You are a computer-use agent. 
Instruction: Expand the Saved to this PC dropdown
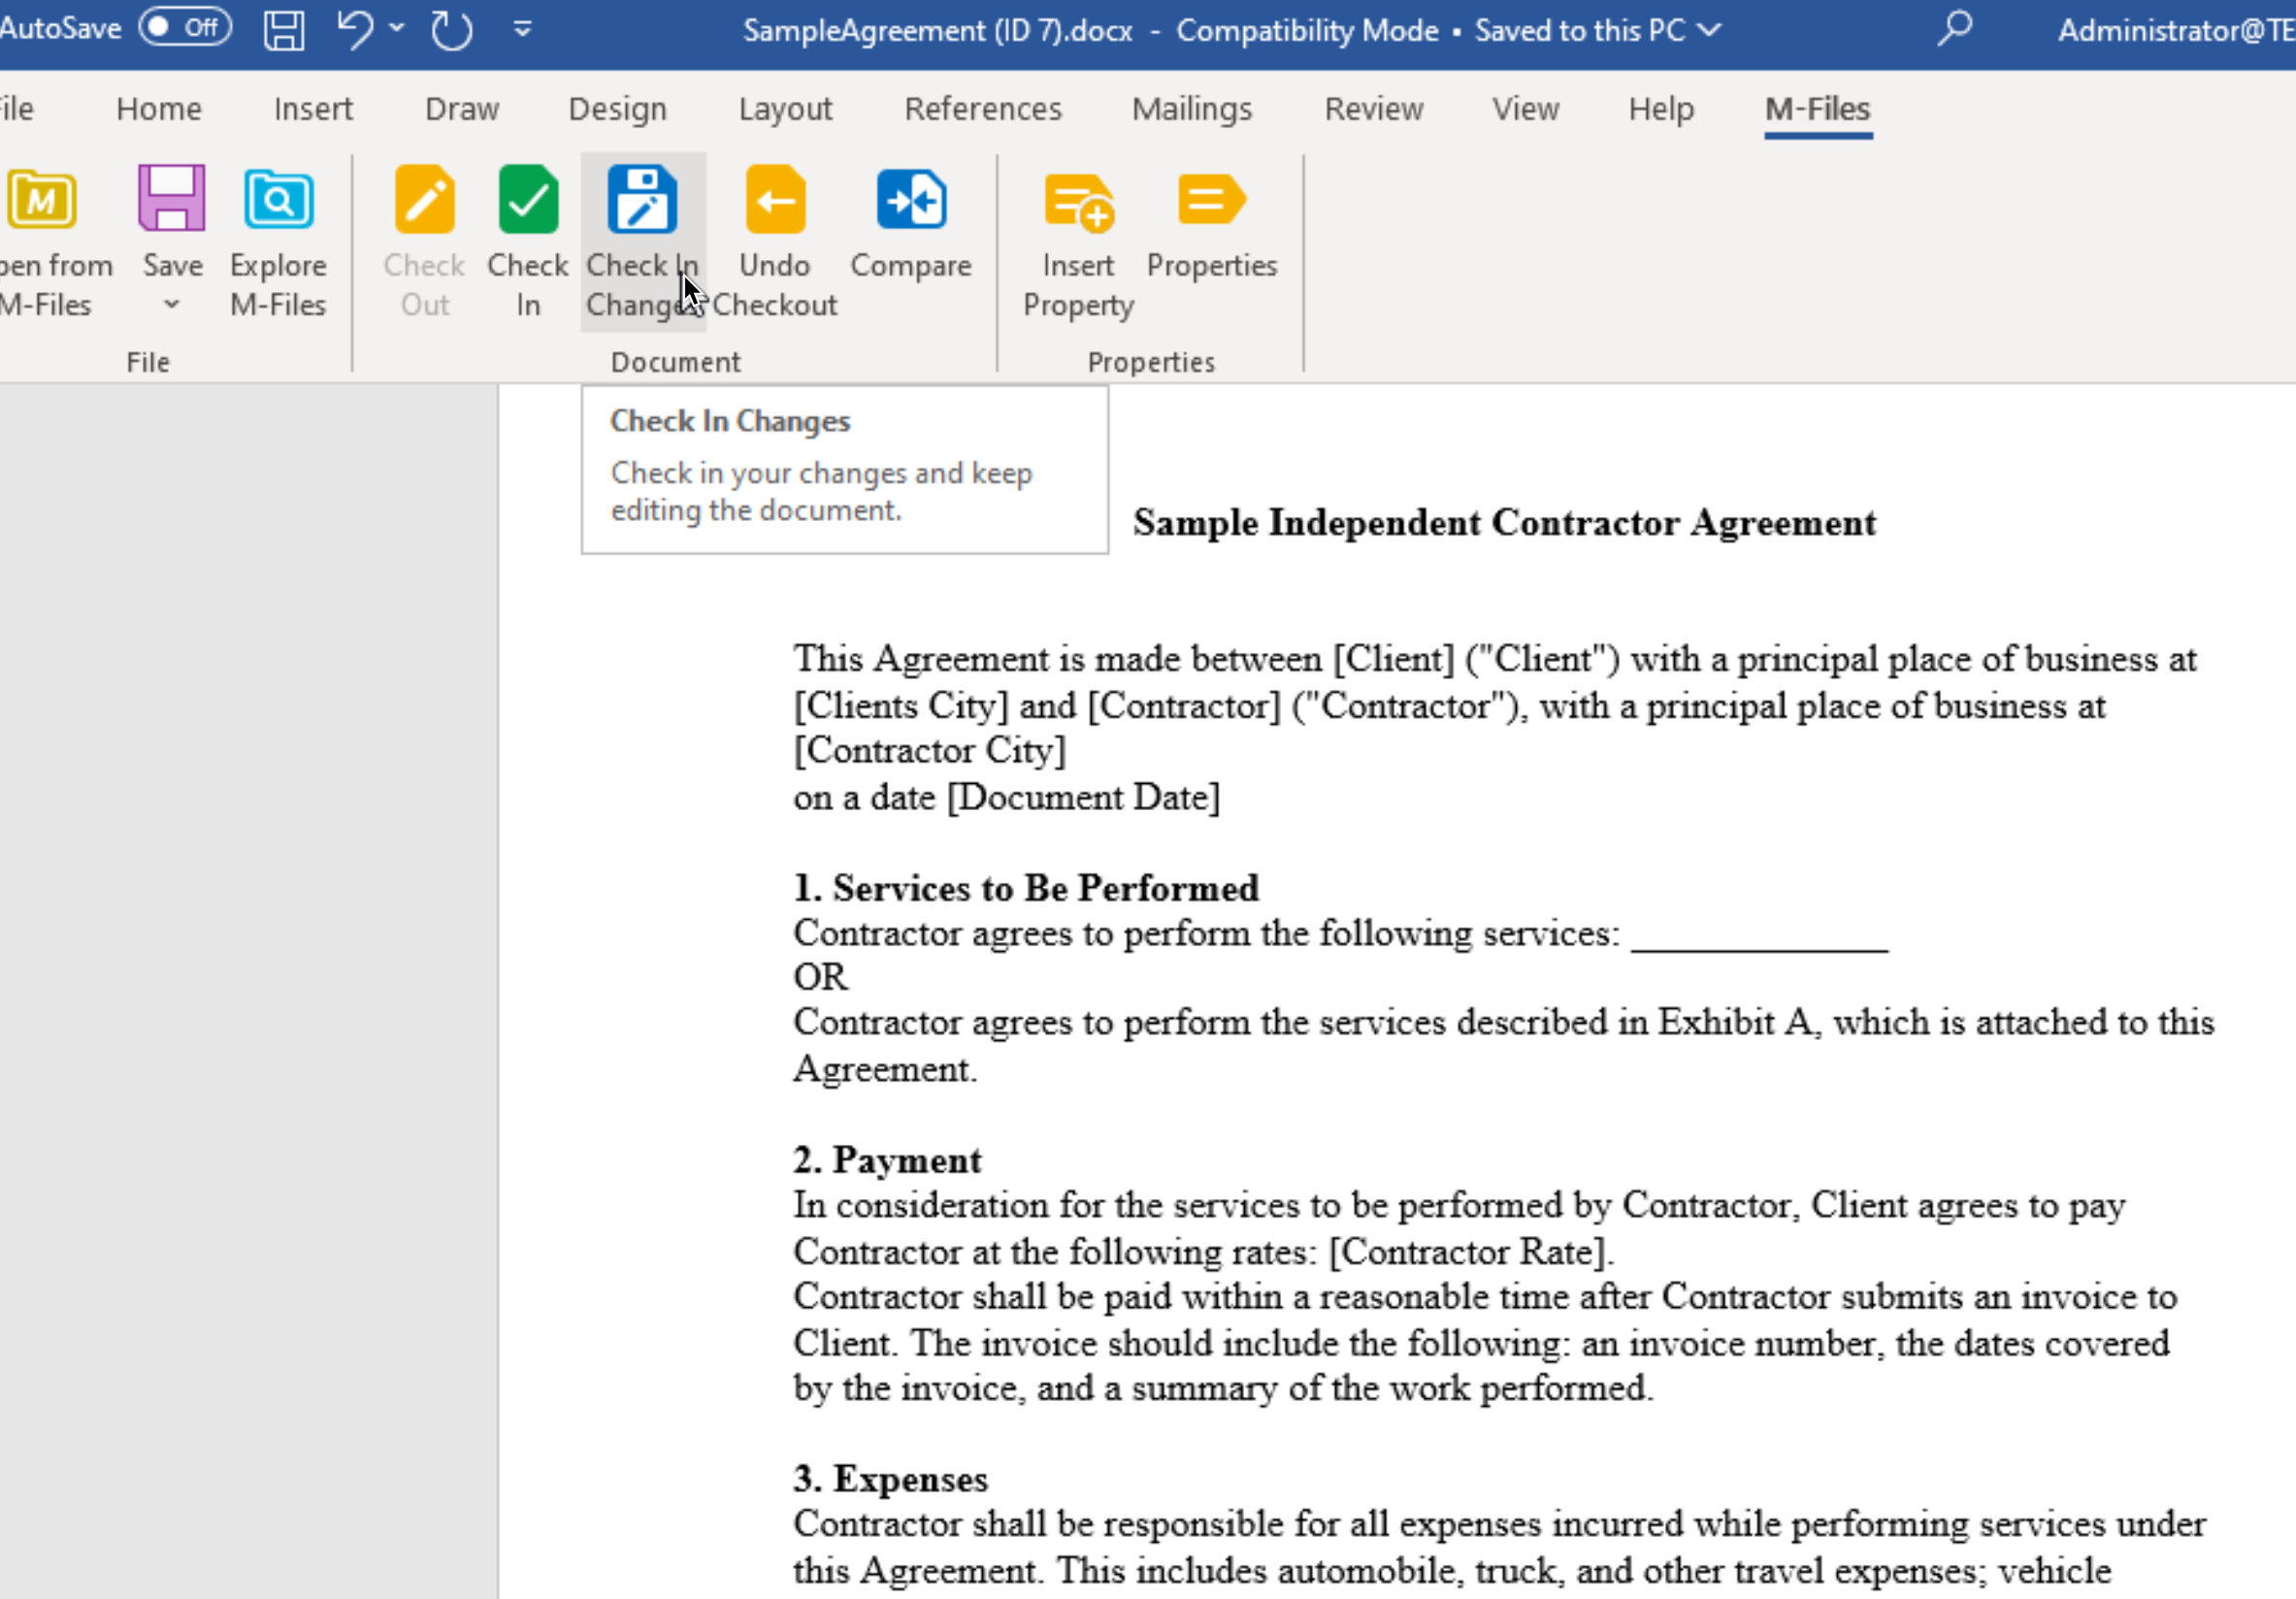click(x=1710, y=30)
